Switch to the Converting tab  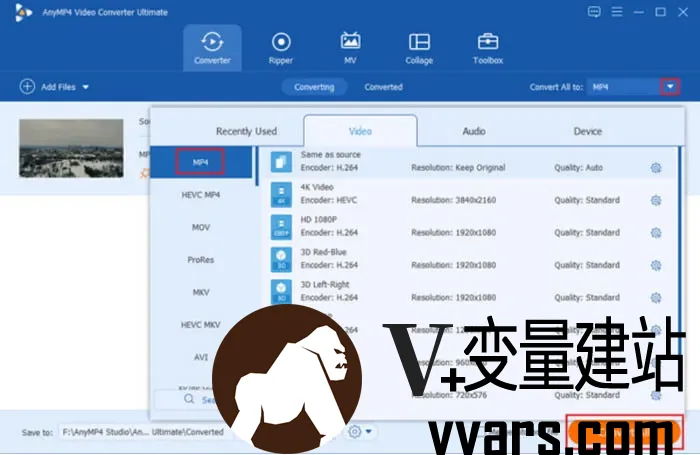tap(314, 87)
